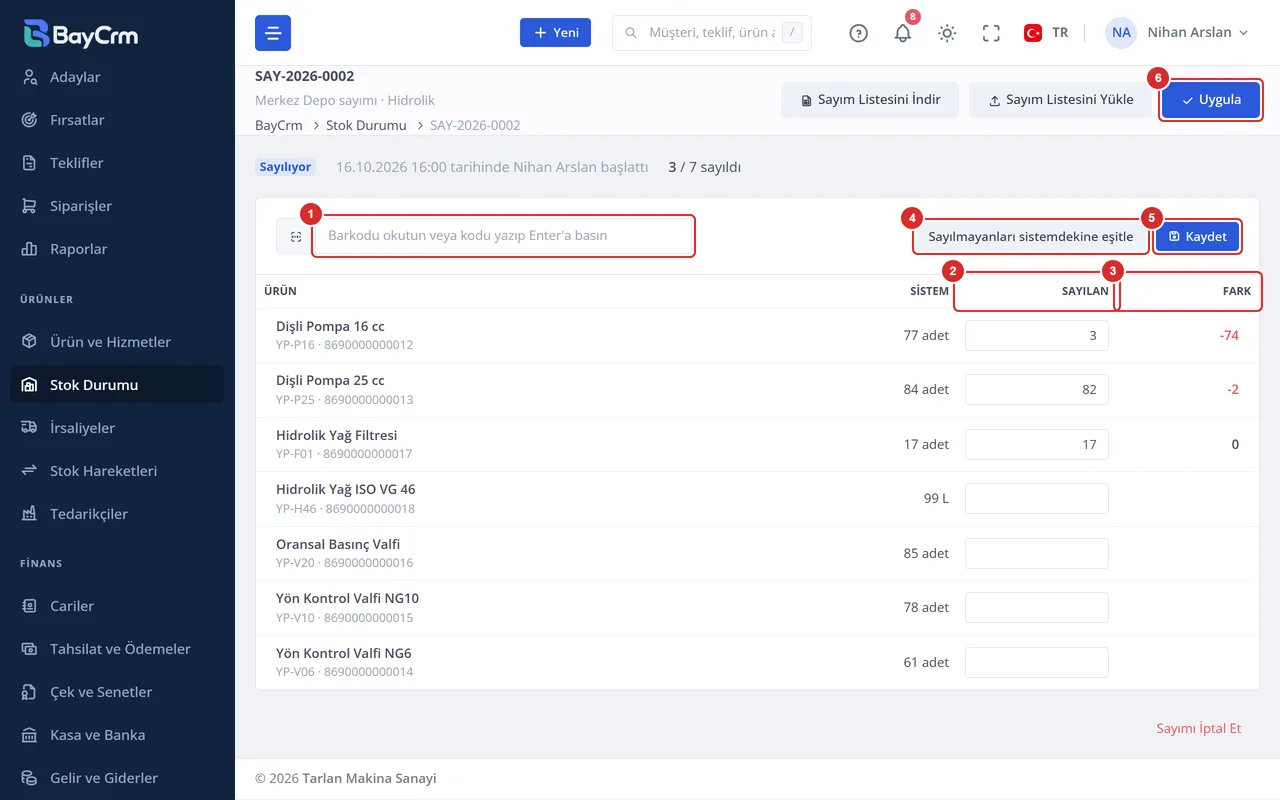Open Cariler sidebar item

117,606
